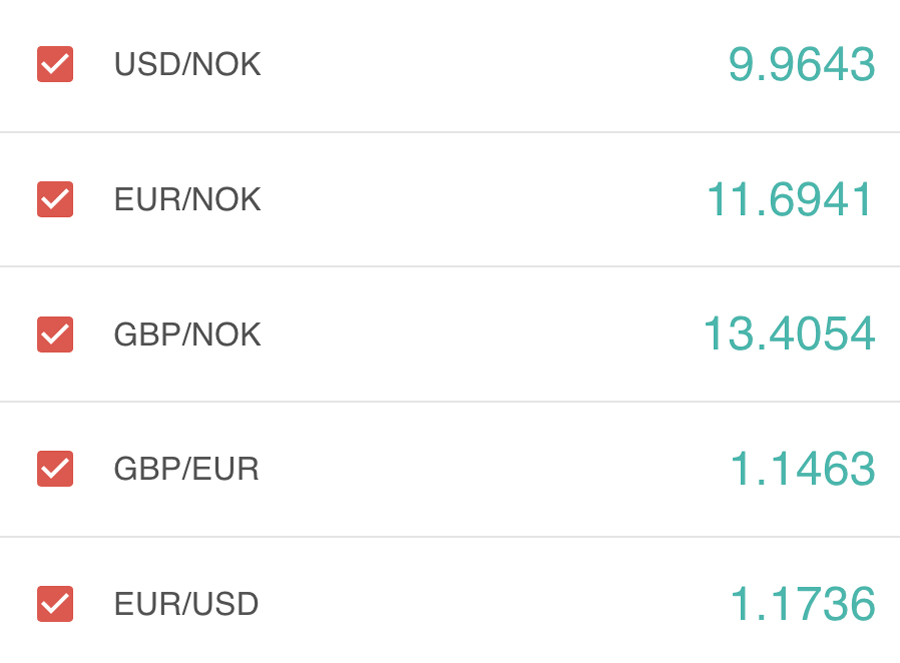Deselect the GBP/NOK currency pair checkbox
This screenshot has width=900, height=663.
pos(55,334)
